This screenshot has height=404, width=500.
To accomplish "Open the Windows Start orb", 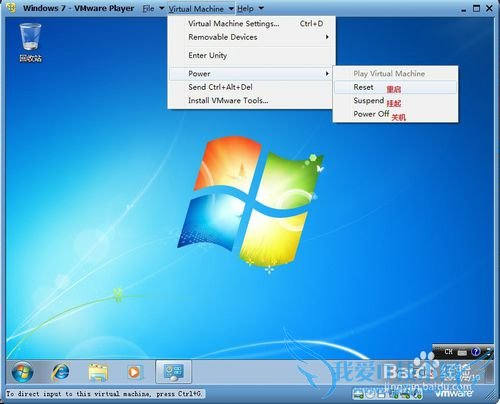I will tap(22, 372).
